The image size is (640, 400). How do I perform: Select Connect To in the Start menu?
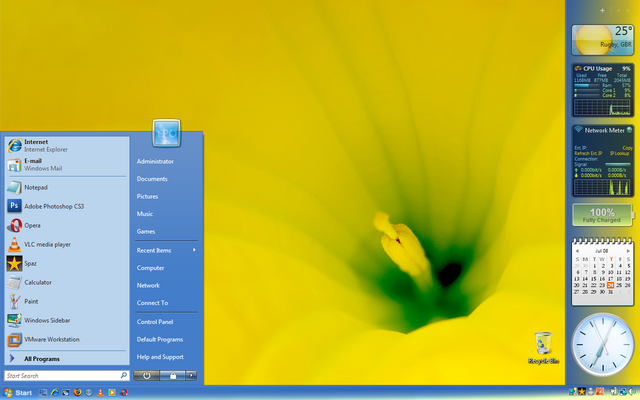pyautogui.click(x=152, y=303)
